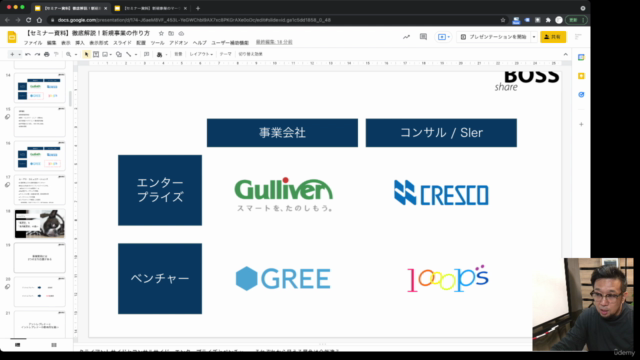Open the ツール menu
This screenshot has height=360, width=640.
click(158, 43)
